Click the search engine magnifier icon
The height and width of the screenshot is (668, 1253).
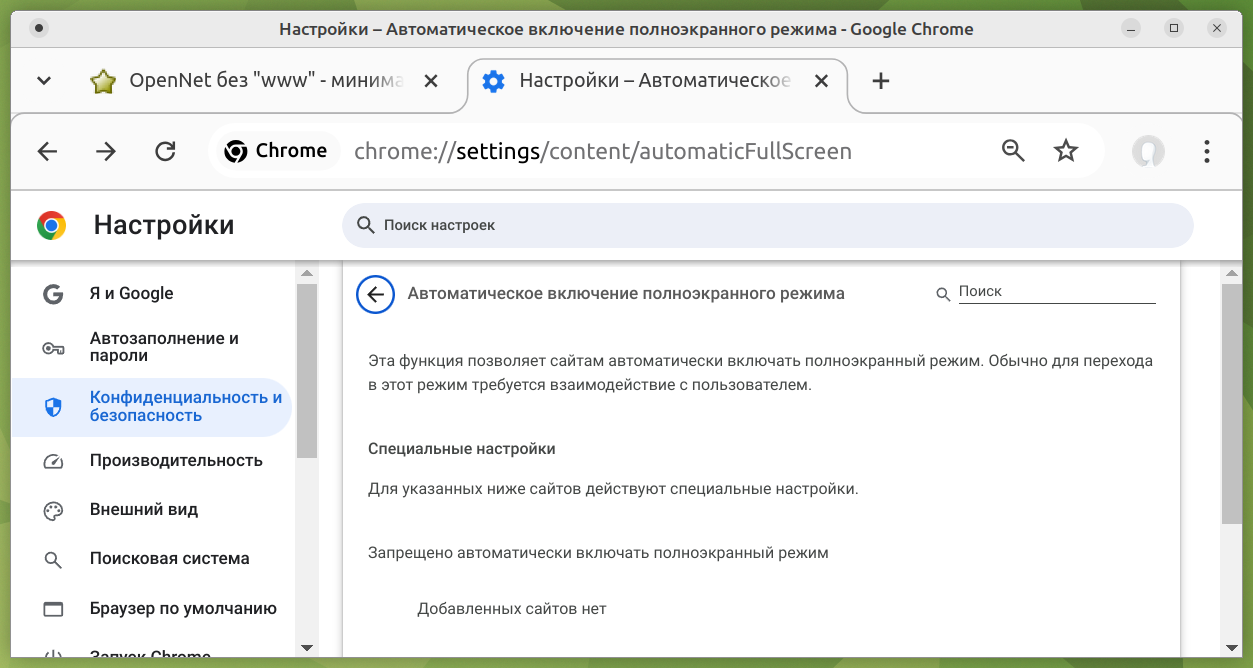(x=53, y=560)
